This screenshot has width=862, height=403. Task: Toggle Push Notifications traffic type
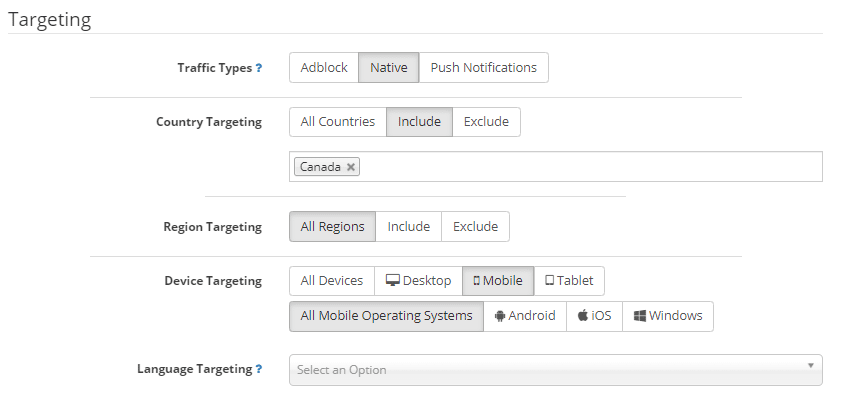point(484,68)
